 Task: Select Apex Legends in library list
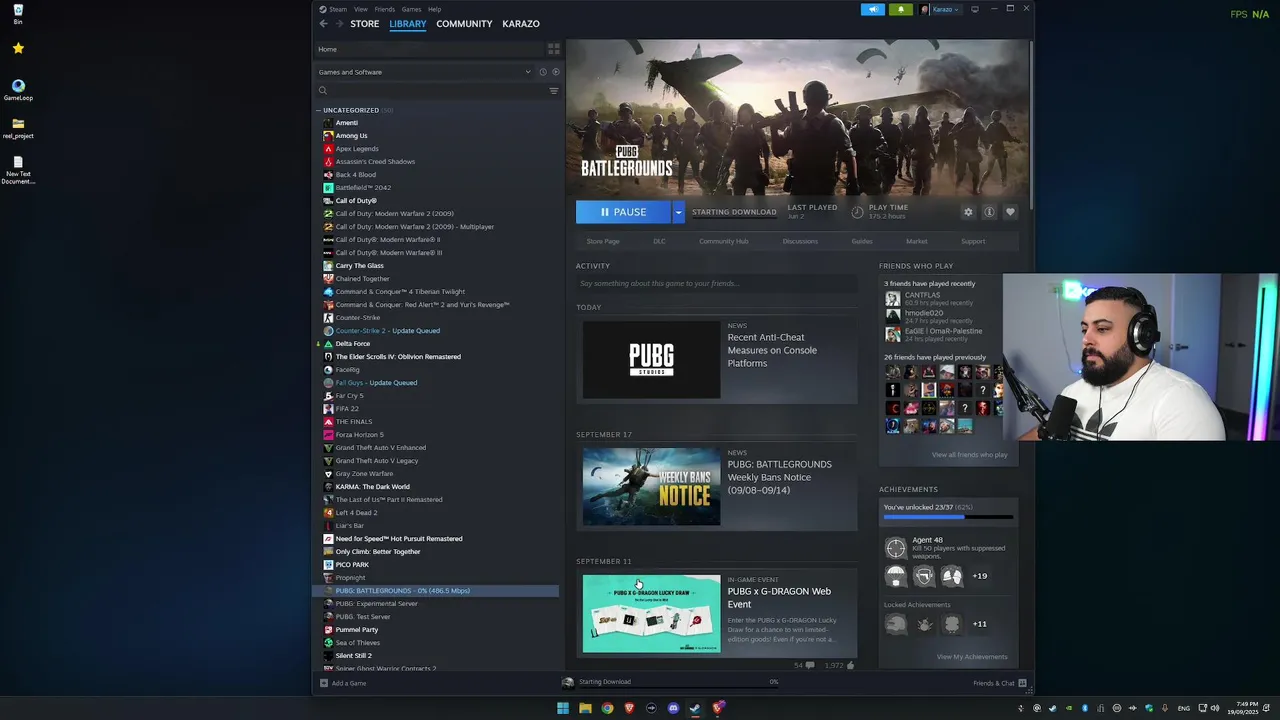pyautogui.click(x=357, y=149)
